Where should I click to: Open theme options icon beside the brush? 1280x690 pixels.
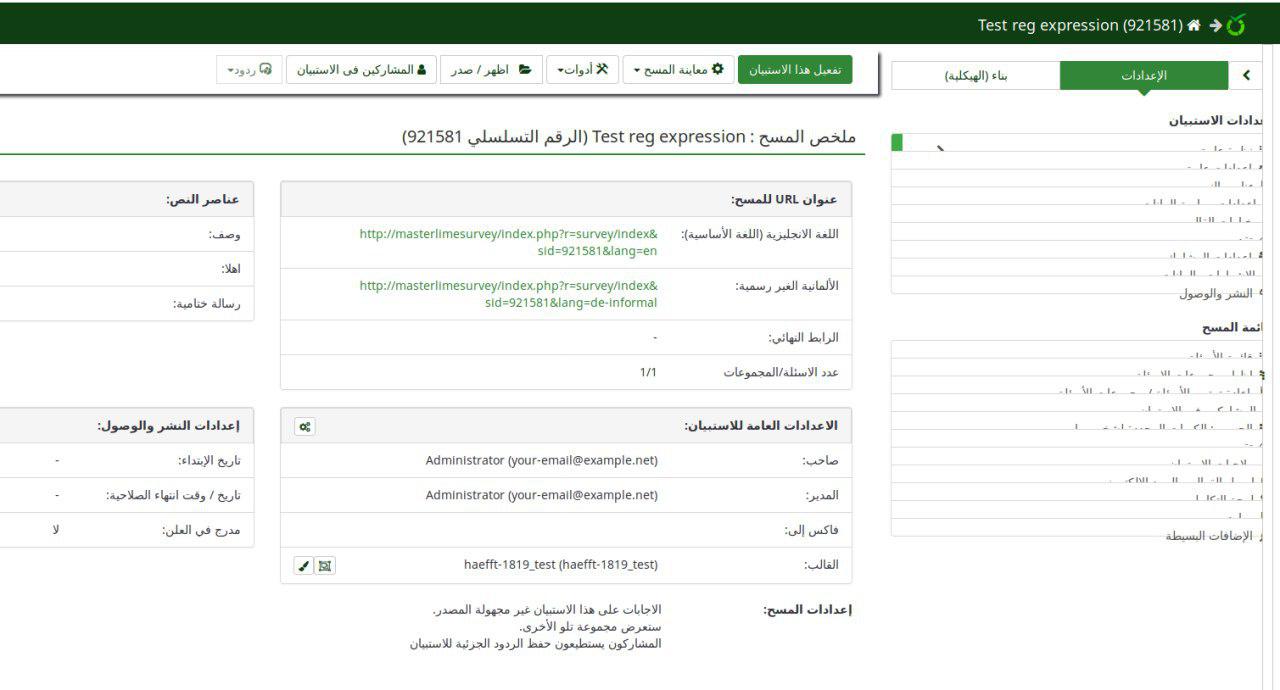point(324,565)
